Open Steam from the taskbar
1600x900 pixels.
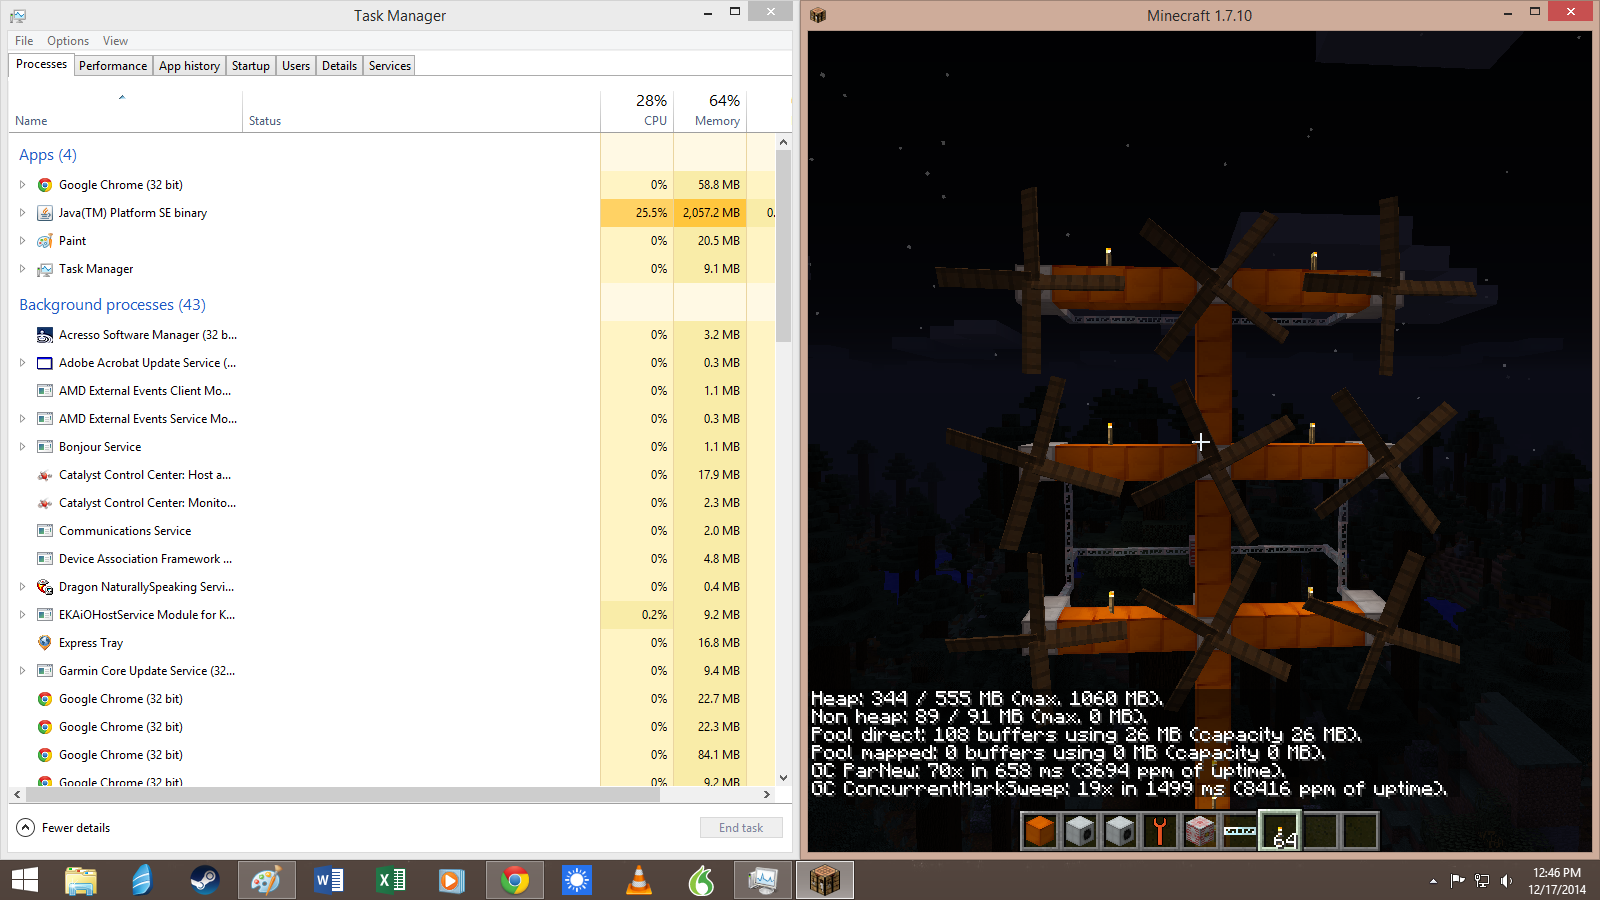tap(204, 880)
